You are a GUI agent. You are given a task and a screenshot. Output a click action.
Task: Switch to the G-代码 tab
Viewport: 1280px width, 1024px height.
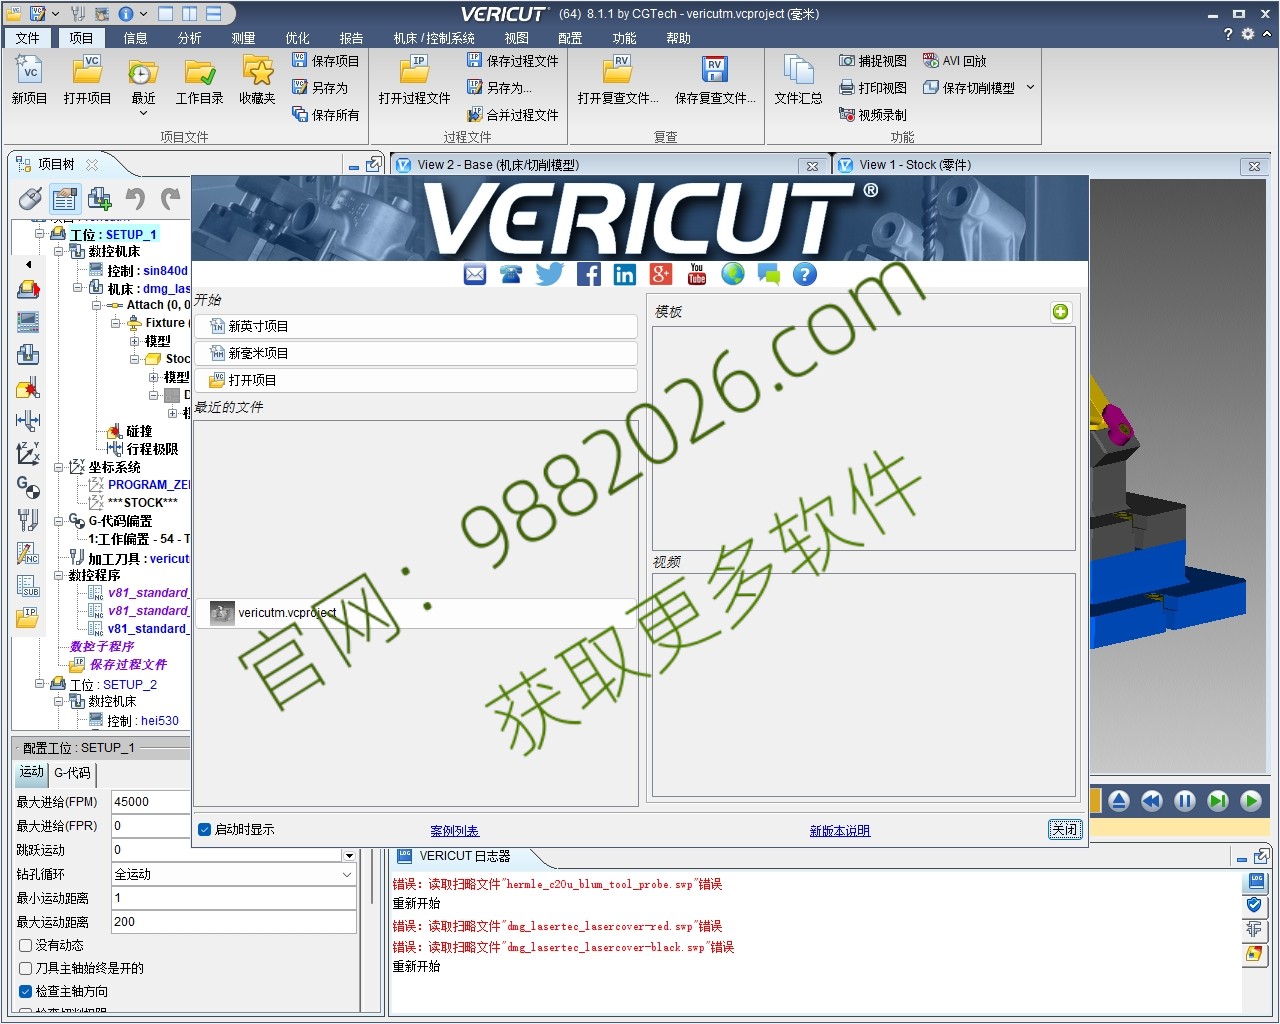(x=72, y=773)
